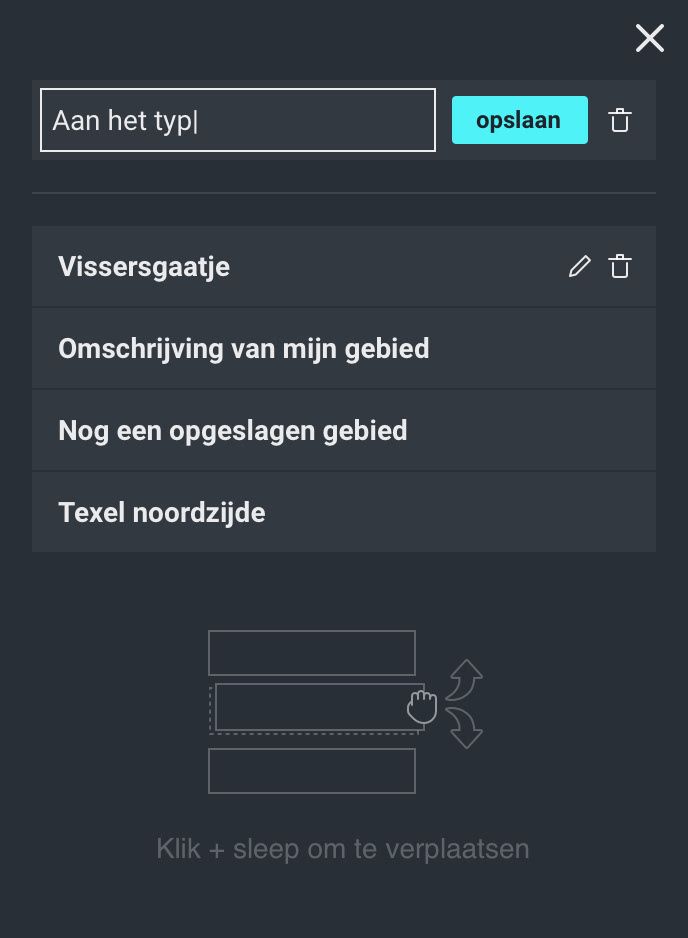Select the Vissersgaatje saved area
This screenshot has width=688, height=938.
point(300,267)
